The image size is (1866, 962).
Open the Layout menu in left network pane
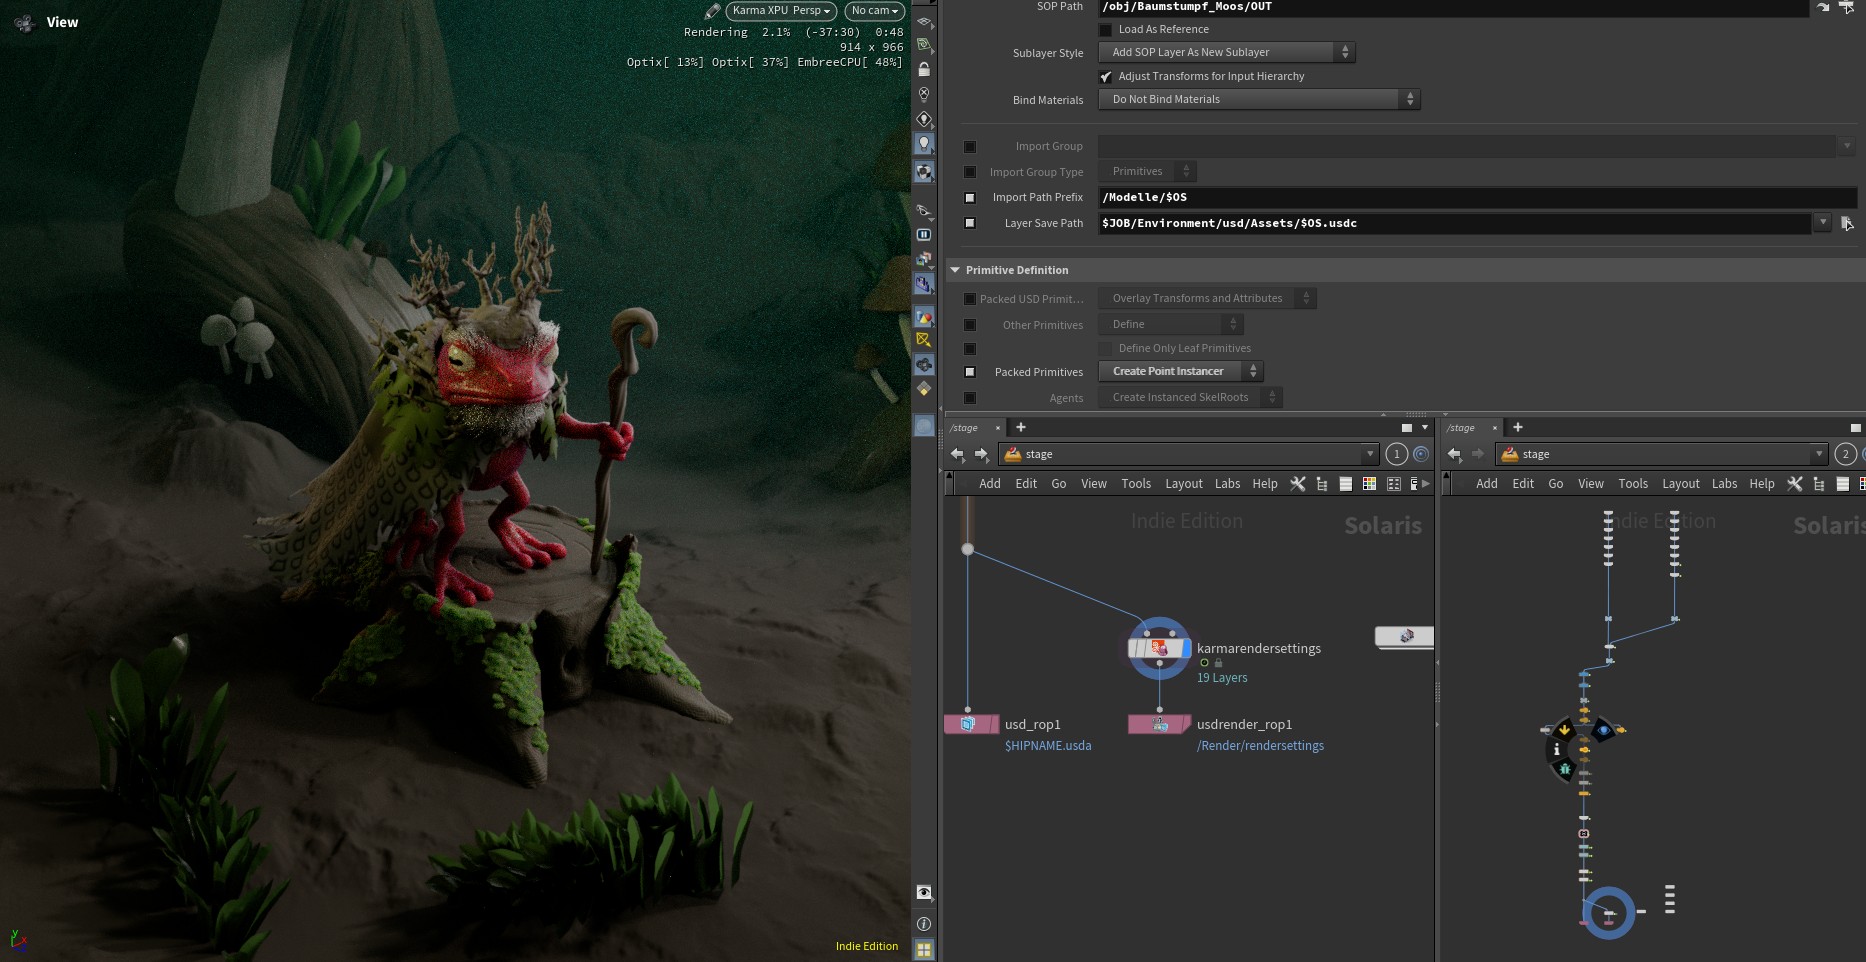click(1184, 484)
